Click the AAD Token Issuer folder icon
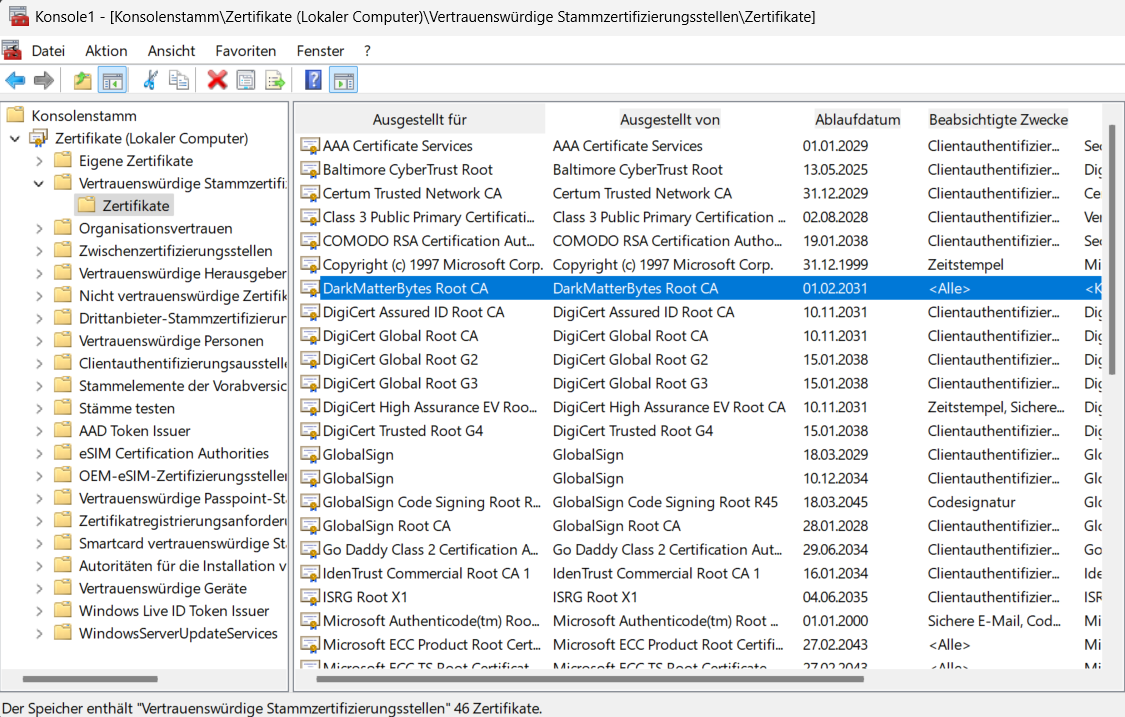 point(63,430)
